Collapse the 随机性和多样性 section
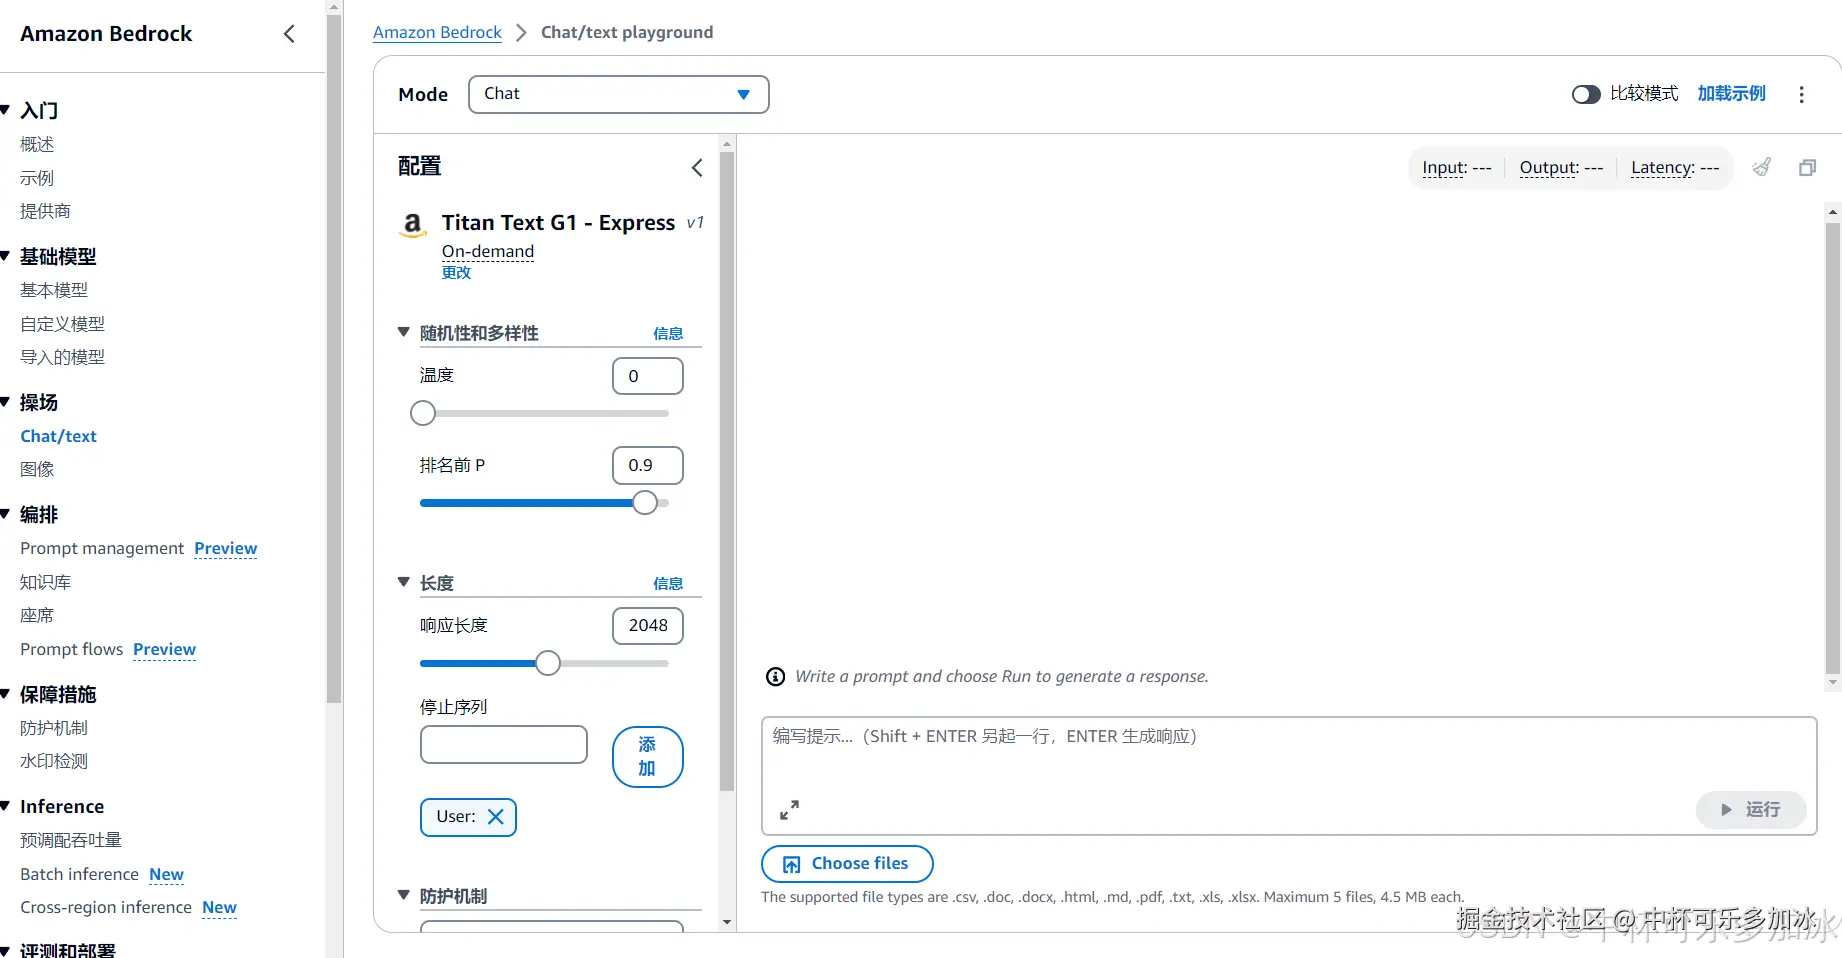The image size is (1842, 958). 404,332
